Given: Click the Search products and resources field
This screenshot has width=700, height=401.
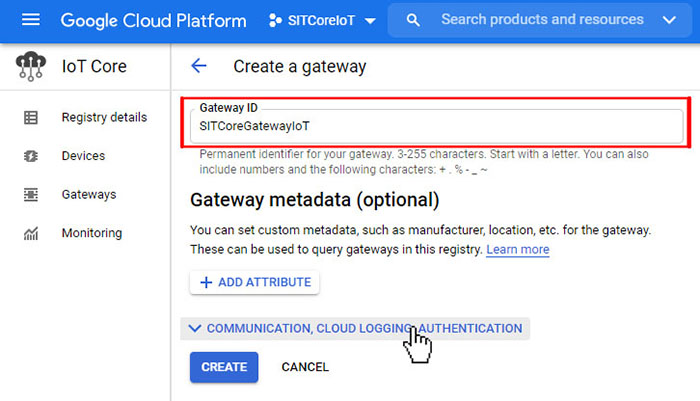Looking at the screenshot, I should click(x=542, y=20).
